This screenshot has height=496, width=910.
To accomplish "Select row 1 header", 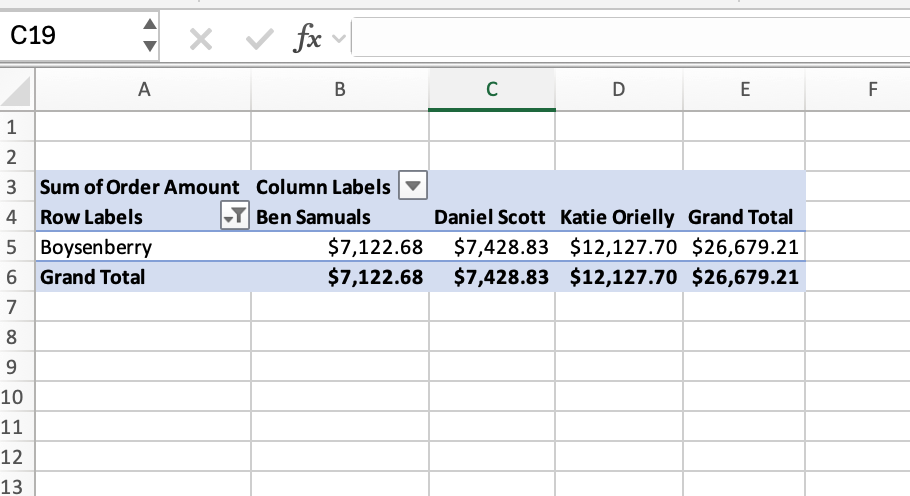I will coord(17,126).
